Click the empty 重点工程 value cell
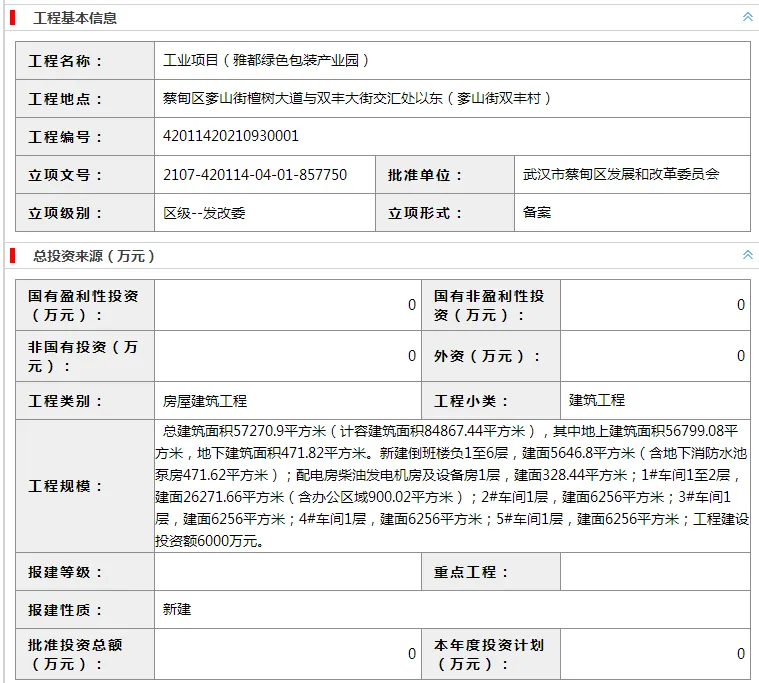The height and width of the screenshot is (683, 759). tap(655, 572)
